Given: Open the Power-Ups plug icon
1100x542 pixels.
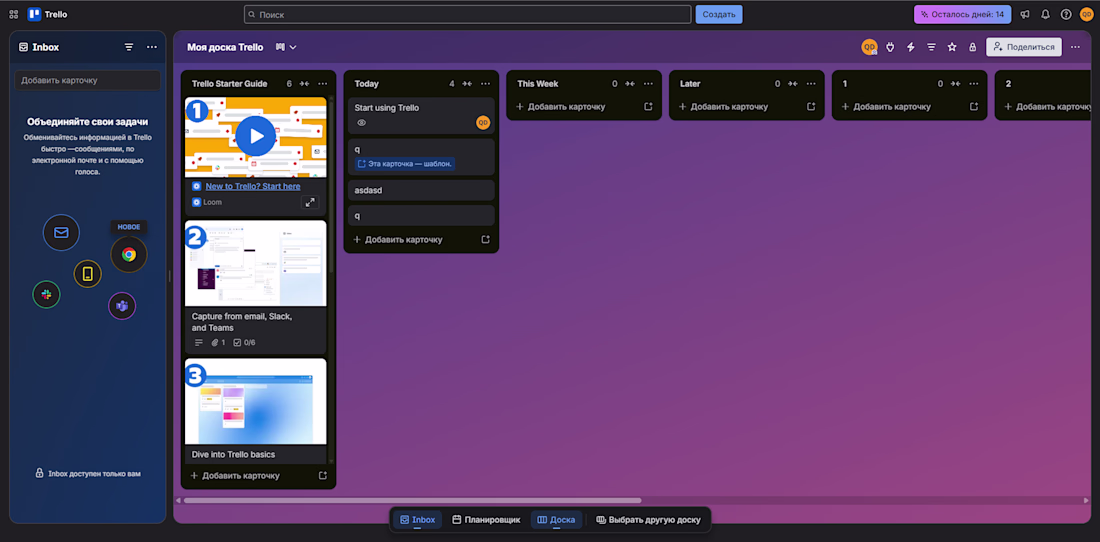Looking at the screenshot, I should pos(890,47).
